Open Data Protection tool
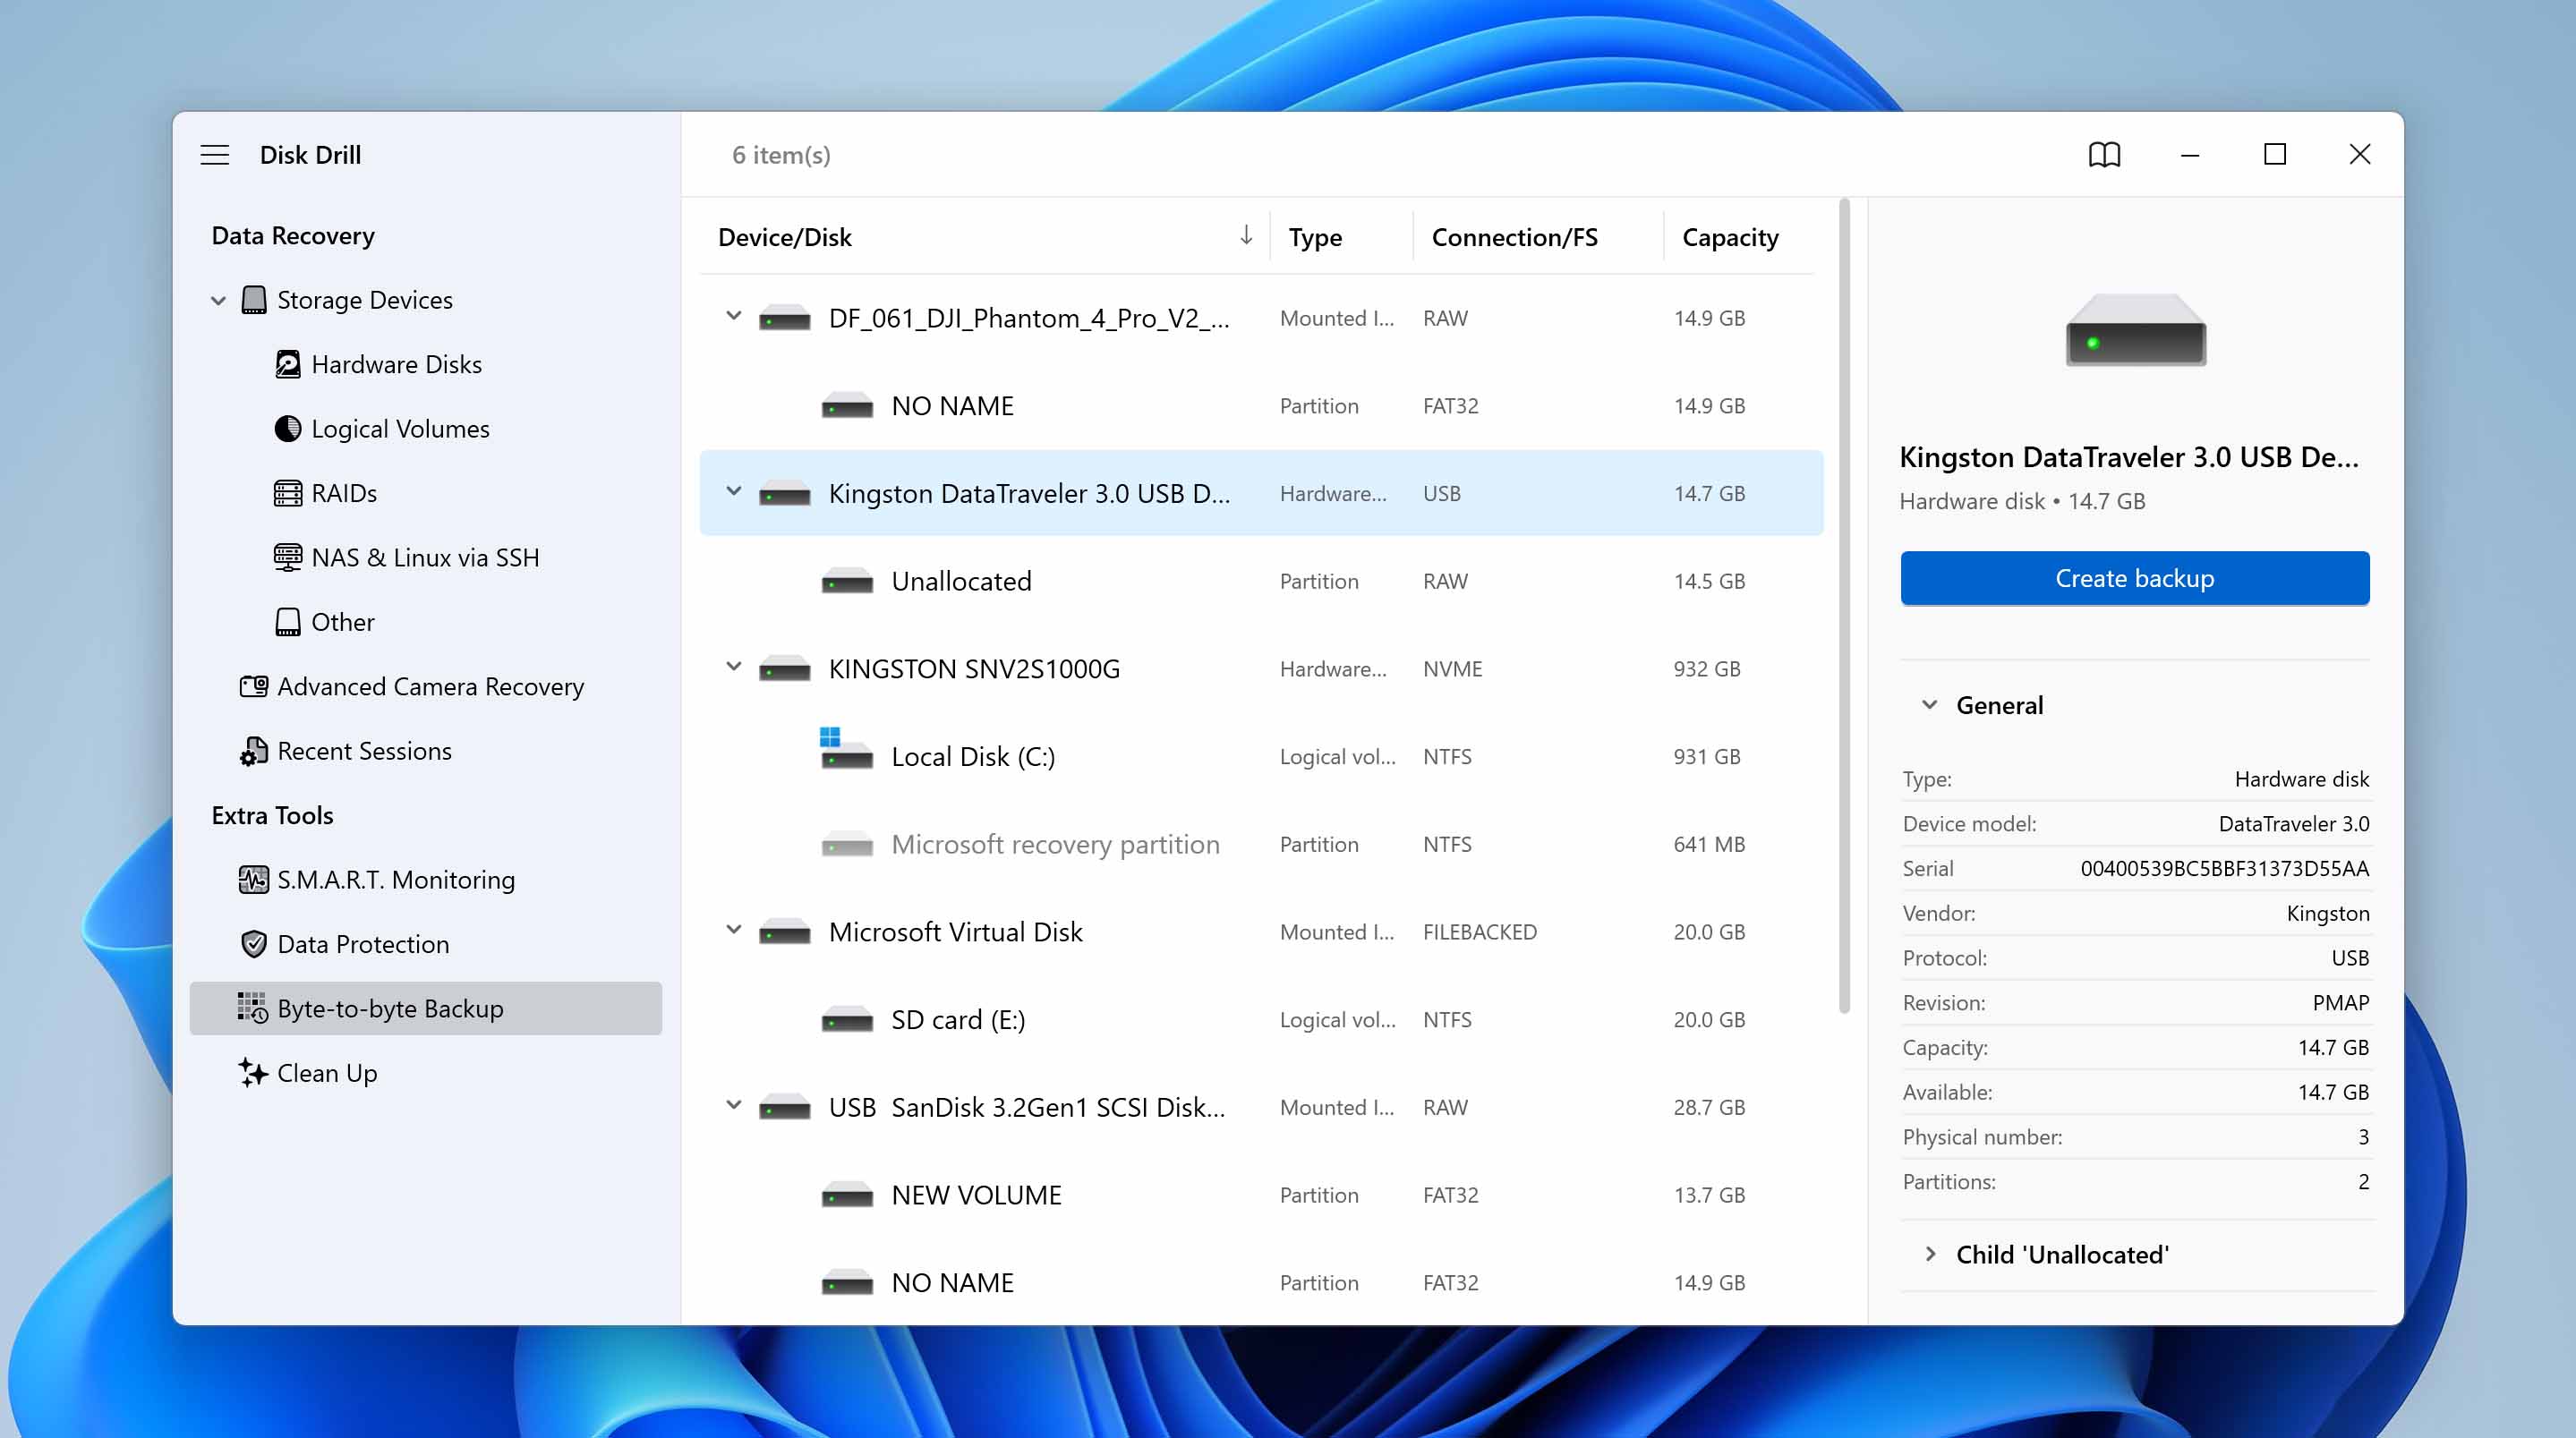This screenshot has height=1438, width=2576. pos(363,944)
